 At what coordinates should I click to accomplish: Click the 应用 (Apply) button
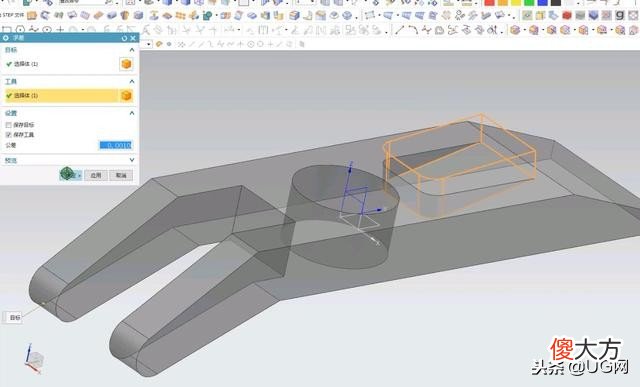coord(96,175)
